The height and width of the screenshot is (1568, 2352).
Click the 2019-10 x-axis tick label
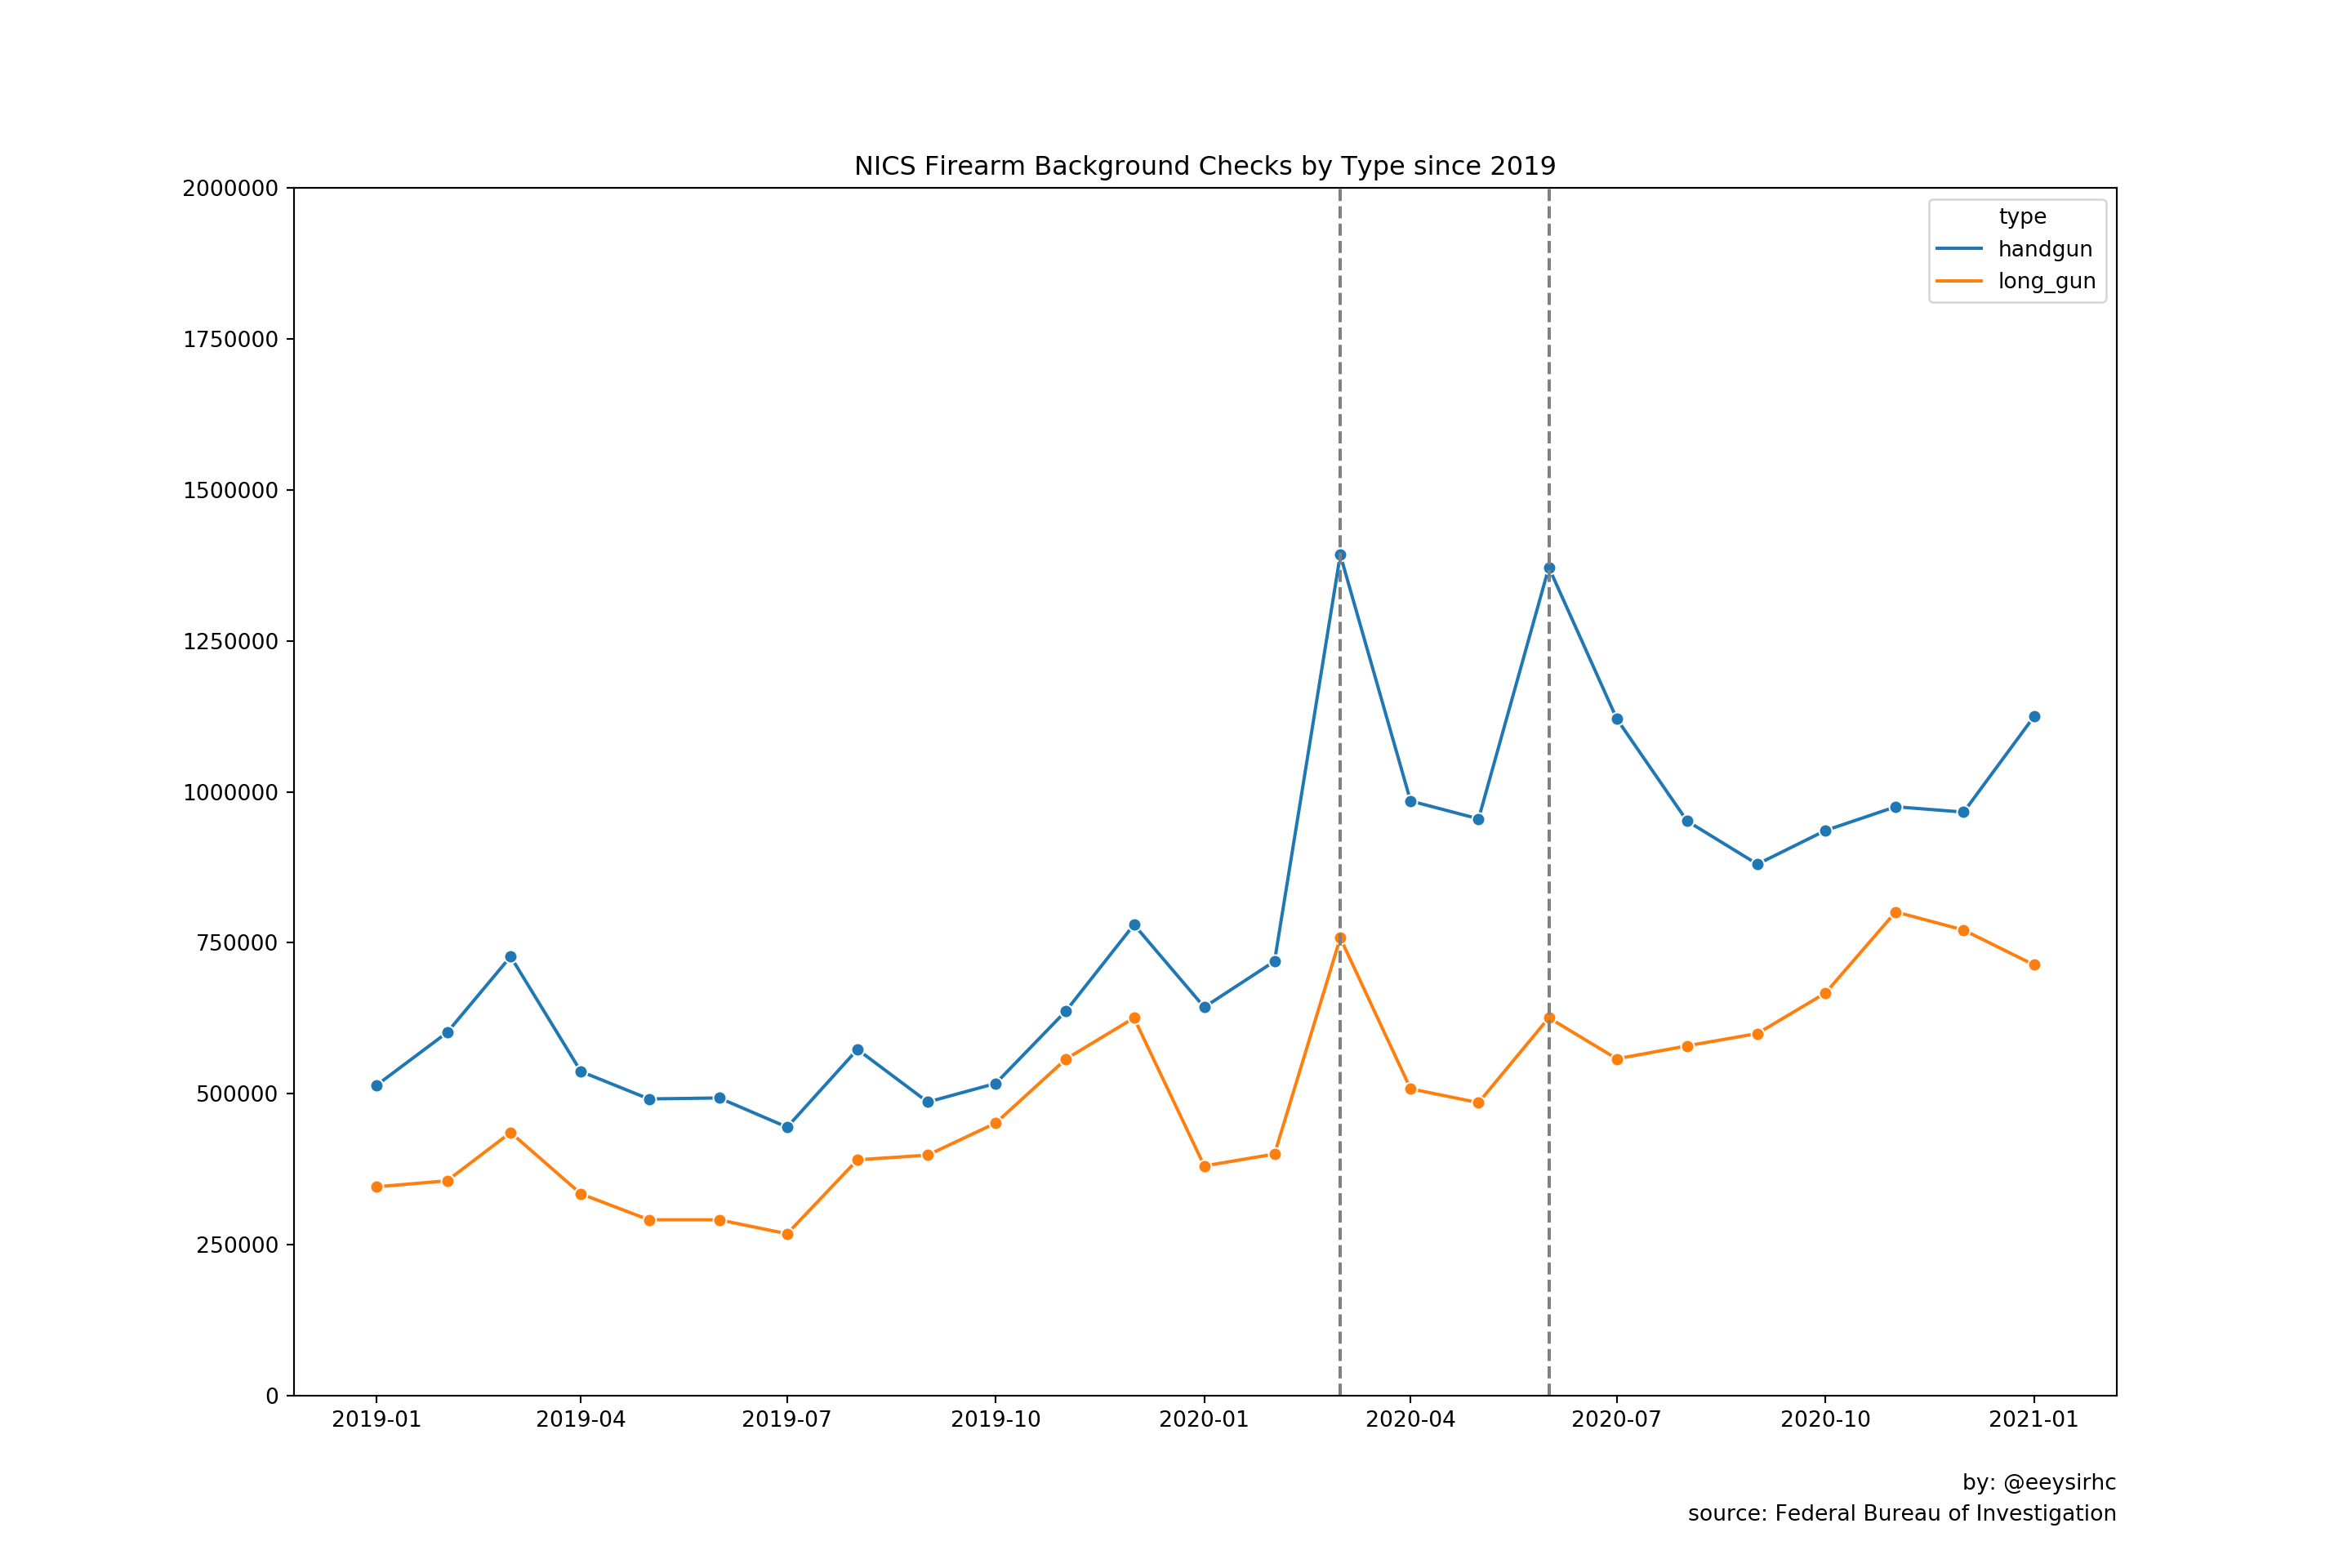click(x=995, y=1419)
